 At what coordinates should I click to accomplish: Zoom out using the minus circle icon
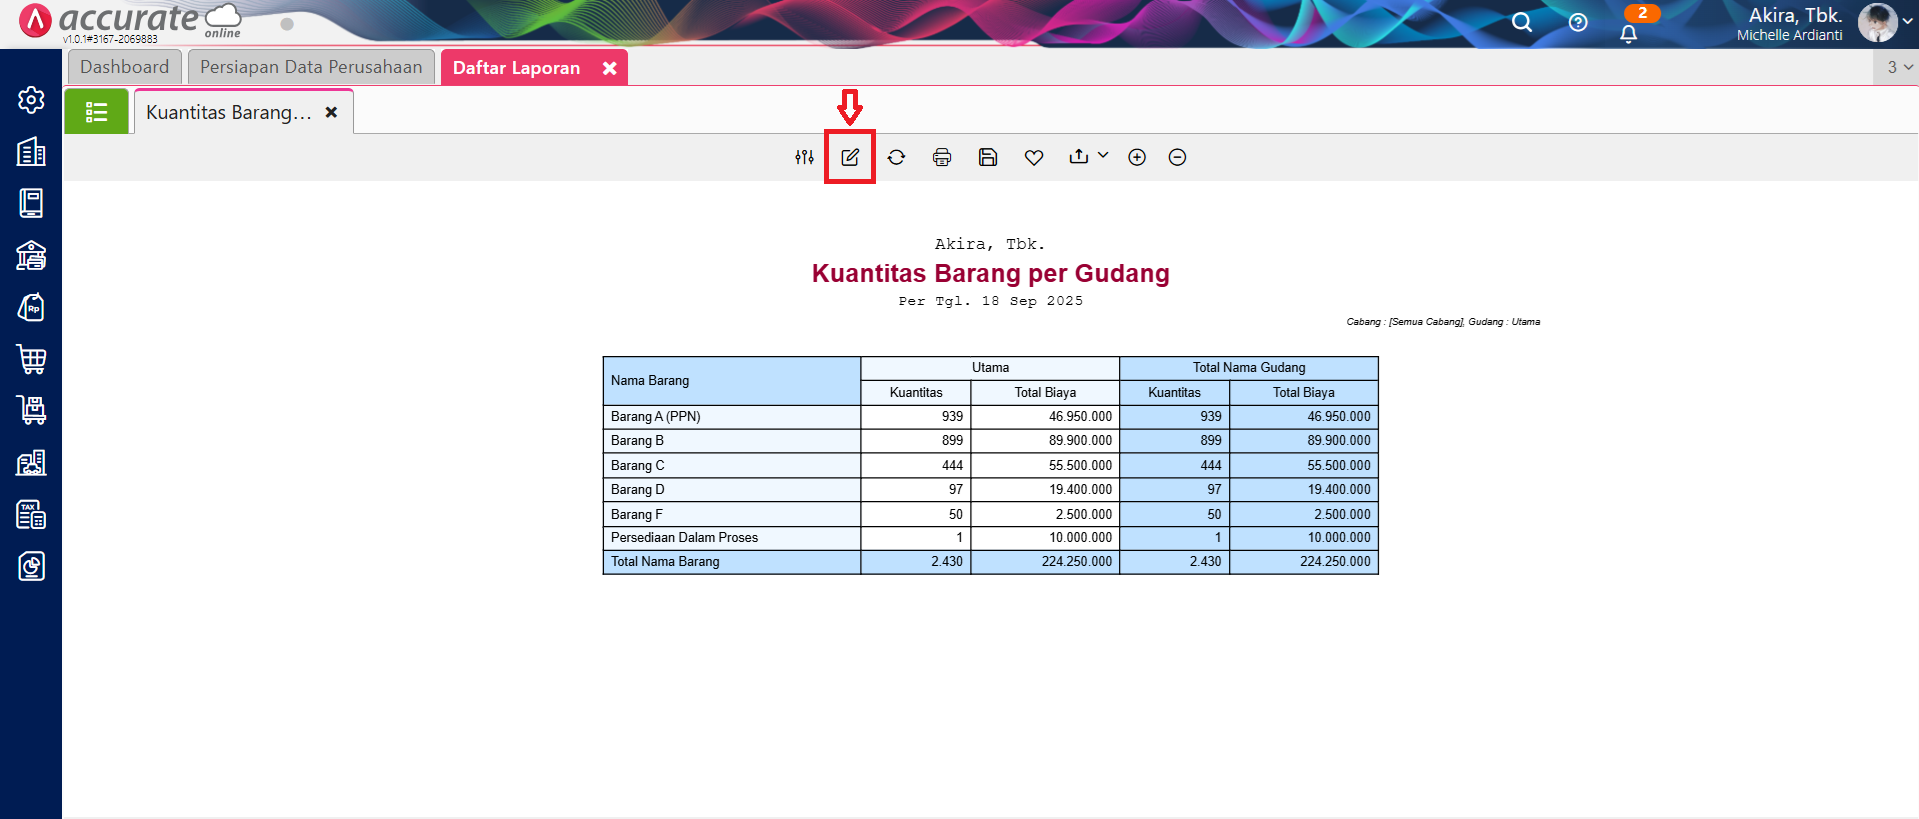[x=1177, y=157]
